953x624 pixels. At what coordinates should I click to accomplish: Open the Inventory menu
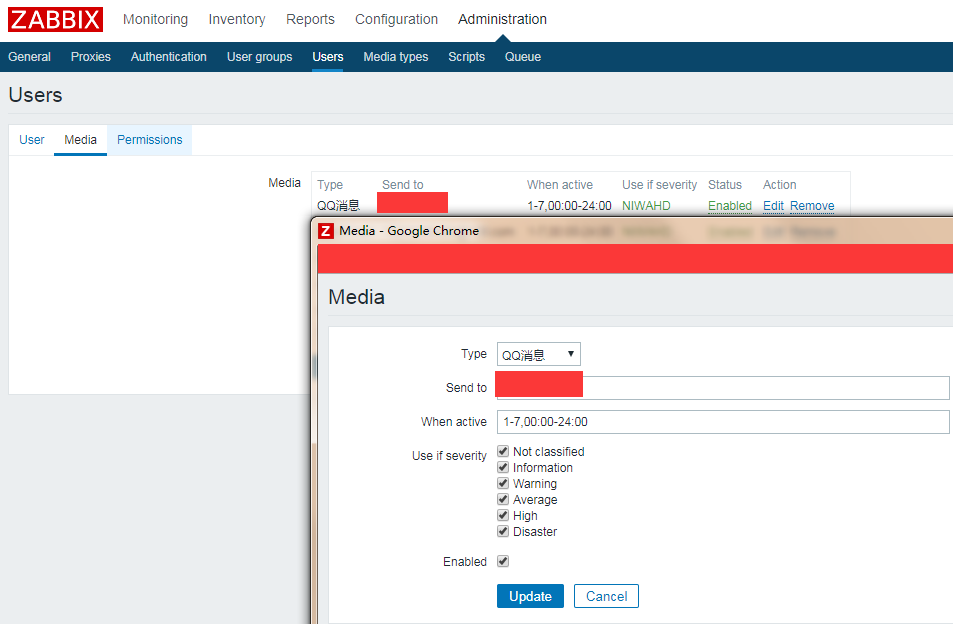237,19
